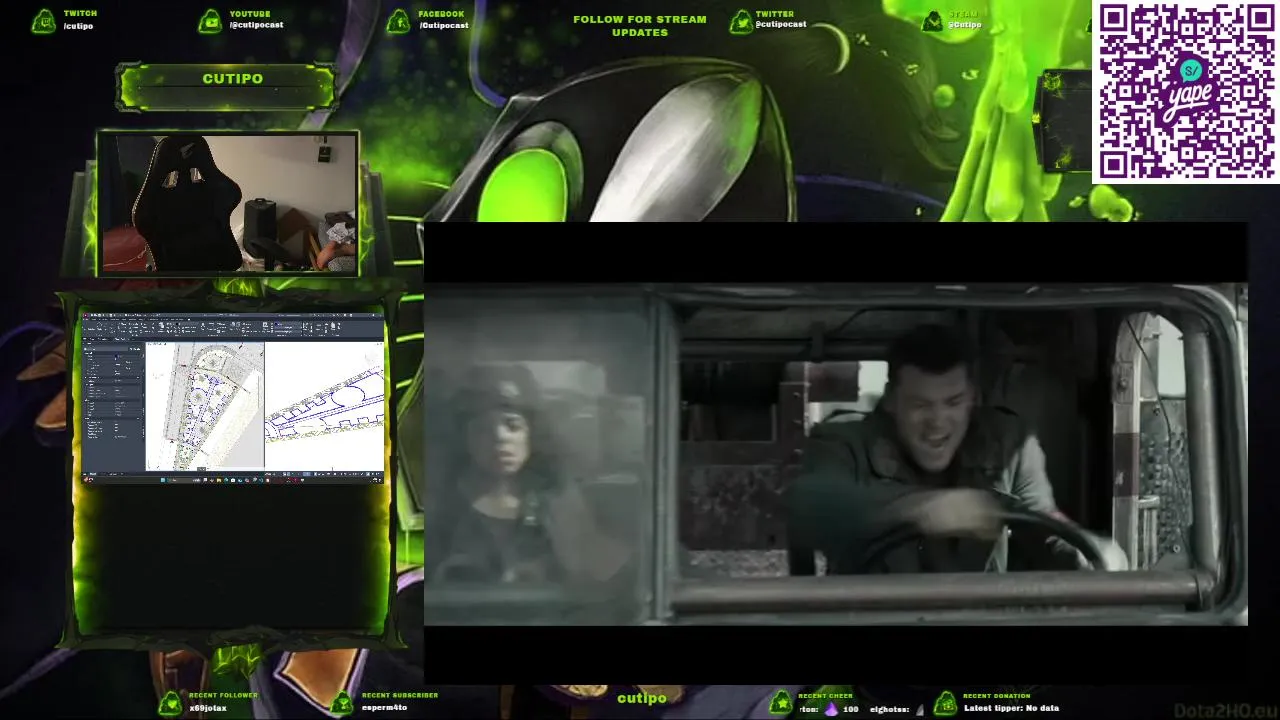
Task: Click the Twitch icon in the top bar
Action: click(44, 21)
